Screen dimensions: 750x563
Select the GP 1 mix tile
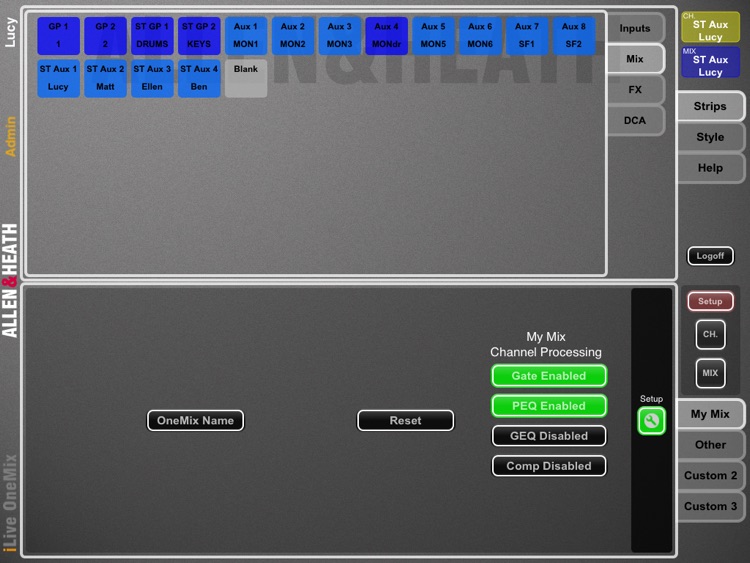click(x=58, y=35)
